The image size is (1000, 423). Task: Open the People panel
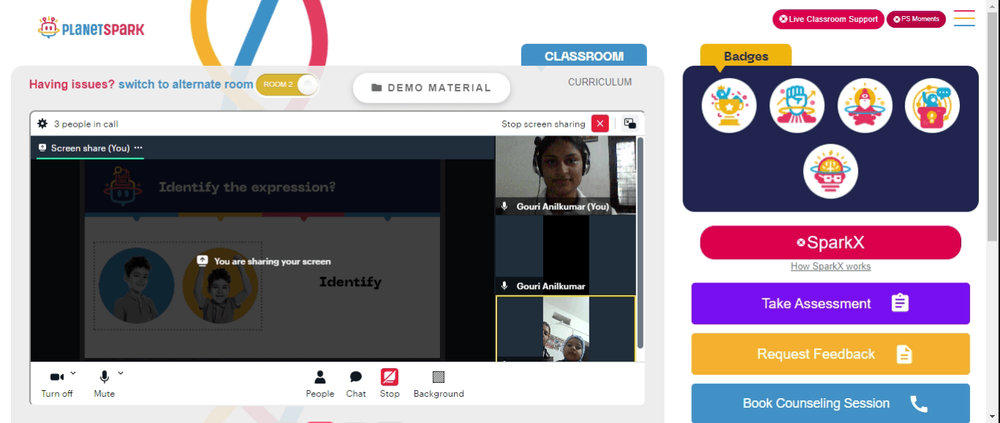coord(320,384)
